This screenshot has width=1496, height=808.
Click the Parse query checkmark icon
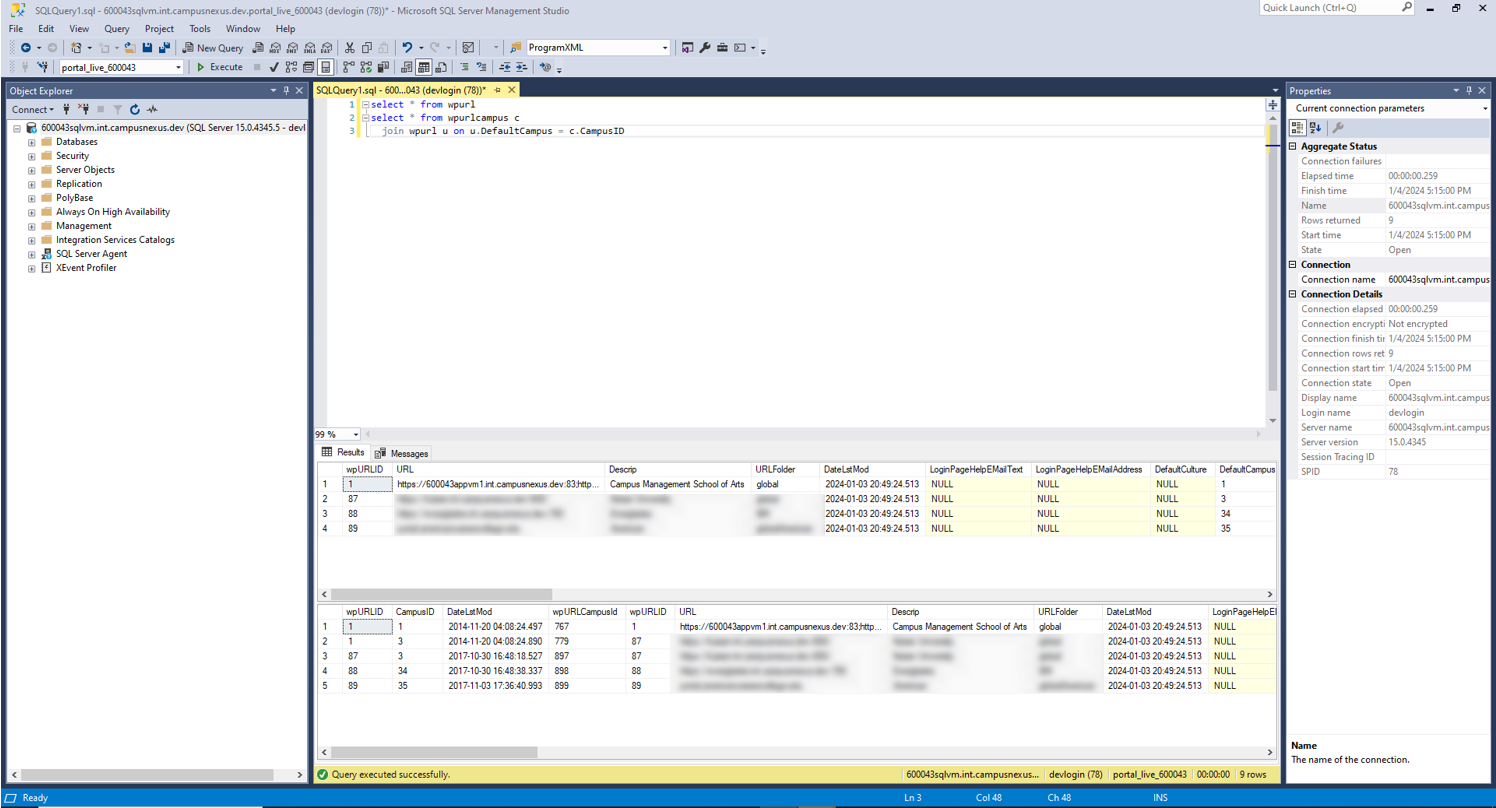point(274,67)
